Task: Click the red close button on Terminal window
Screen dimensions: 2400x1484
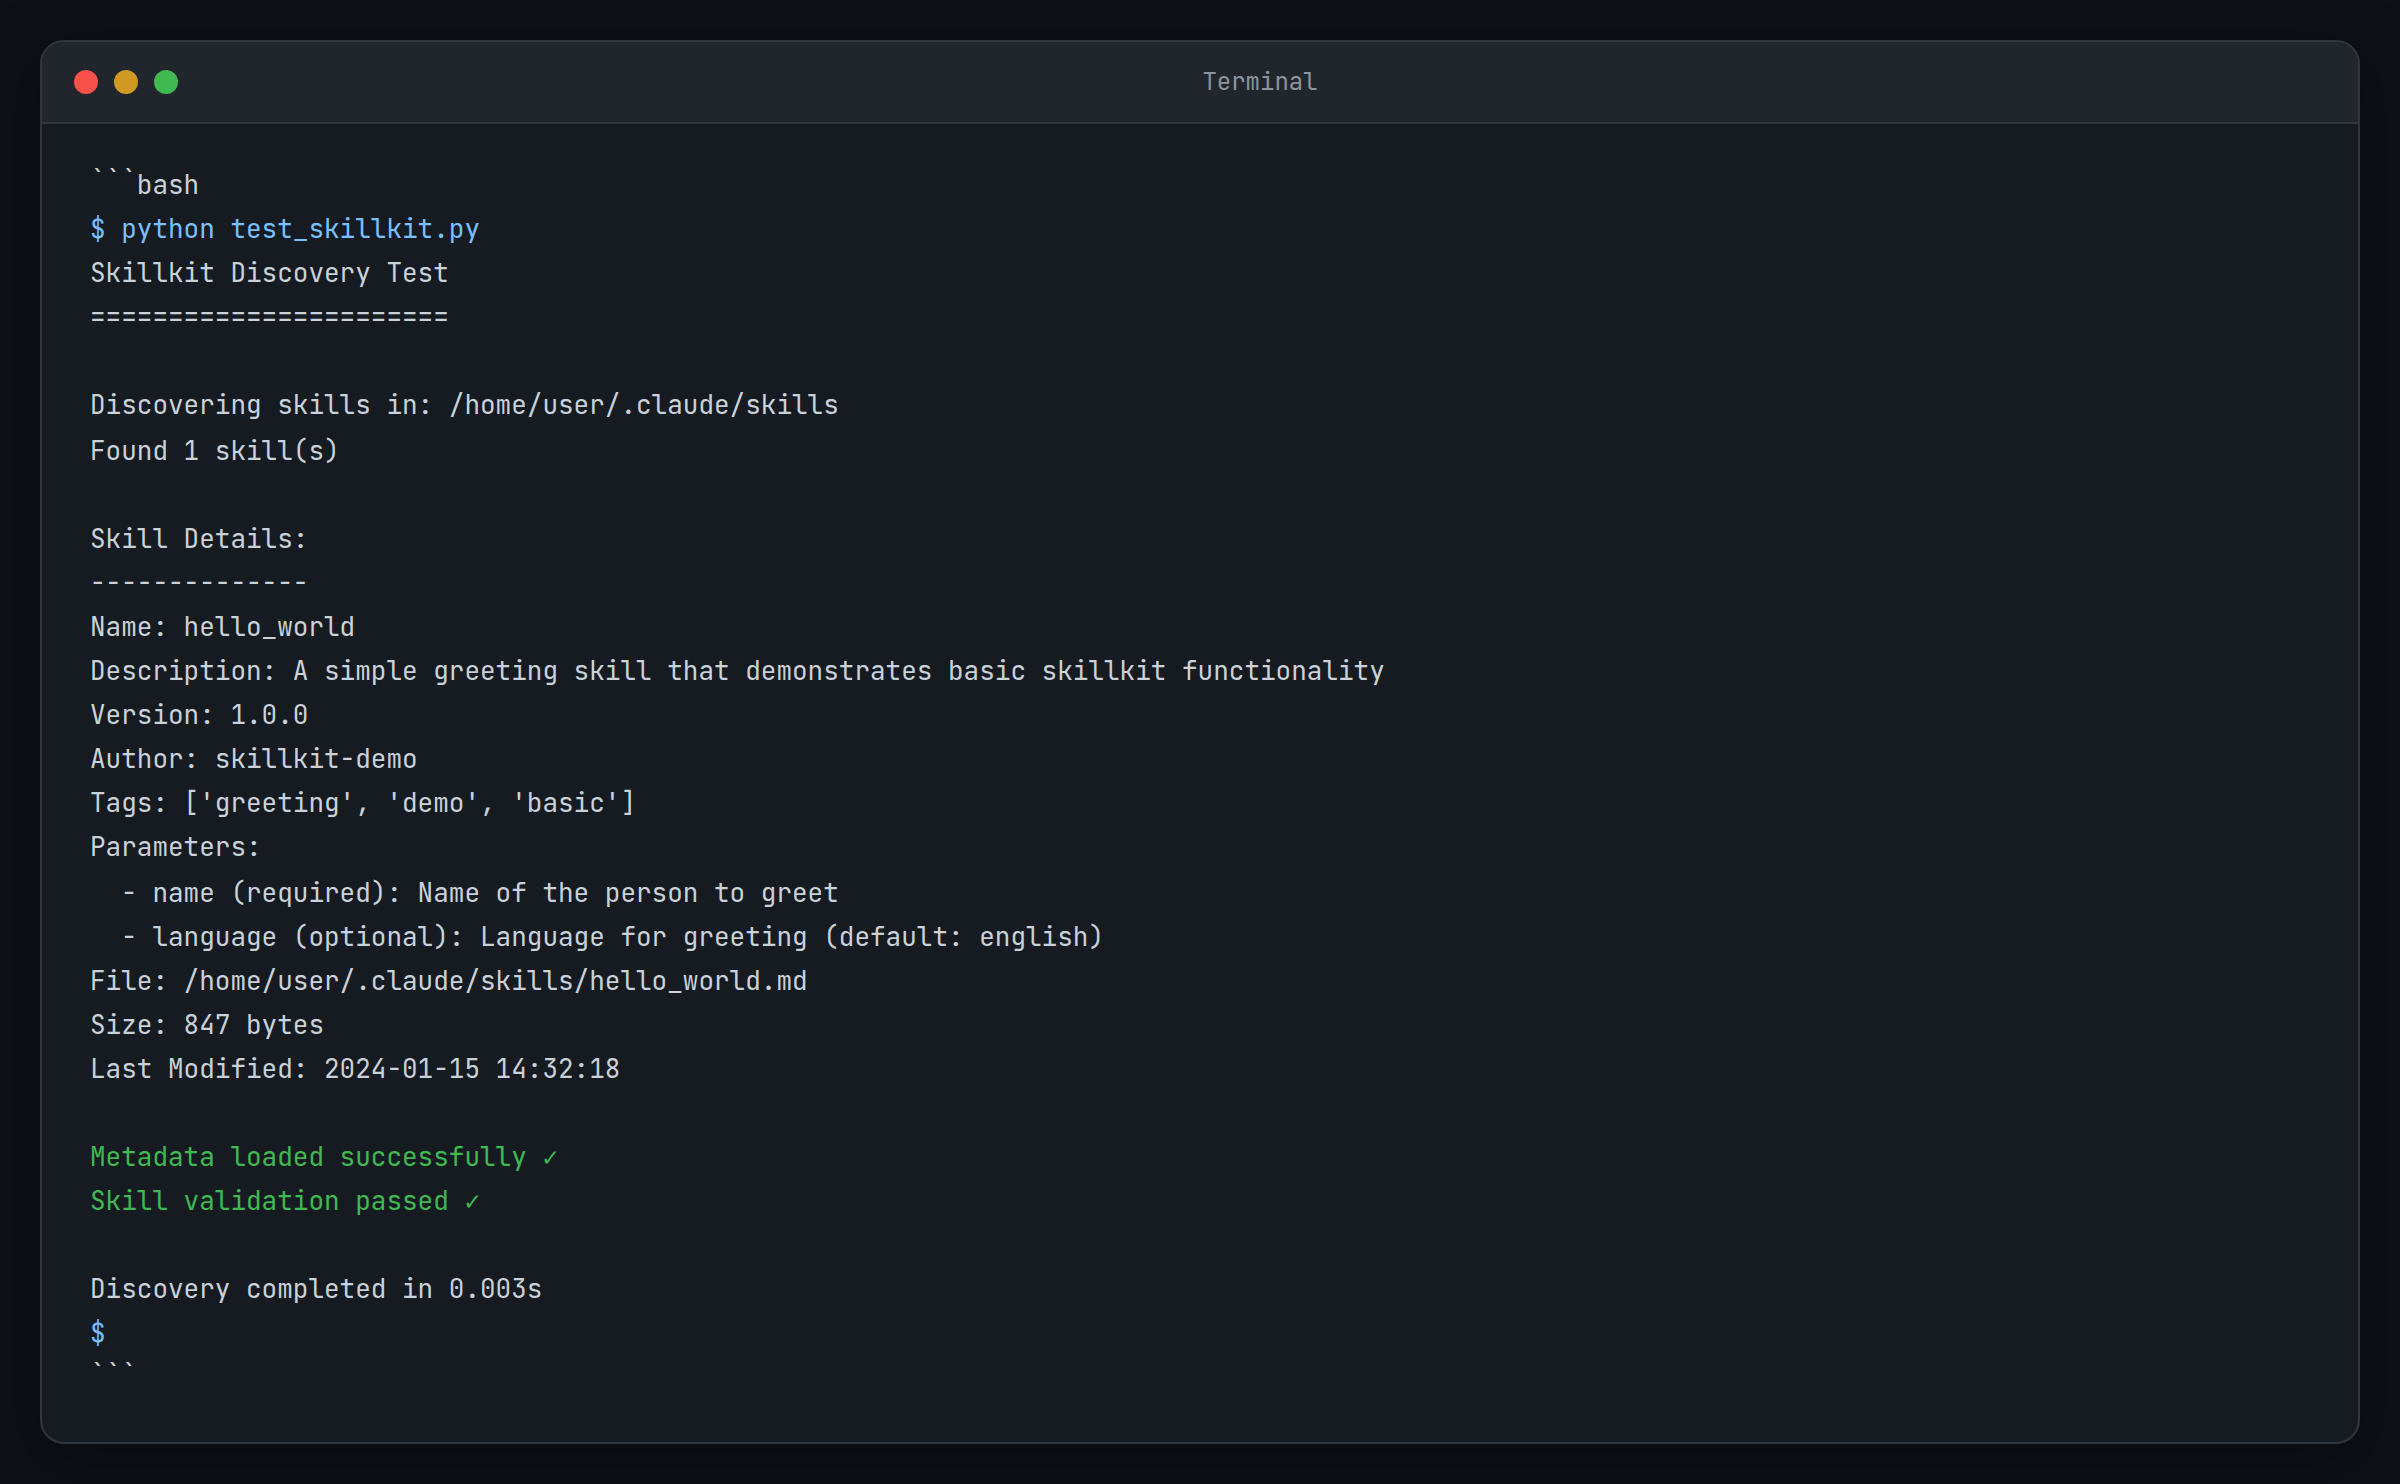Action: pos(86,82)
